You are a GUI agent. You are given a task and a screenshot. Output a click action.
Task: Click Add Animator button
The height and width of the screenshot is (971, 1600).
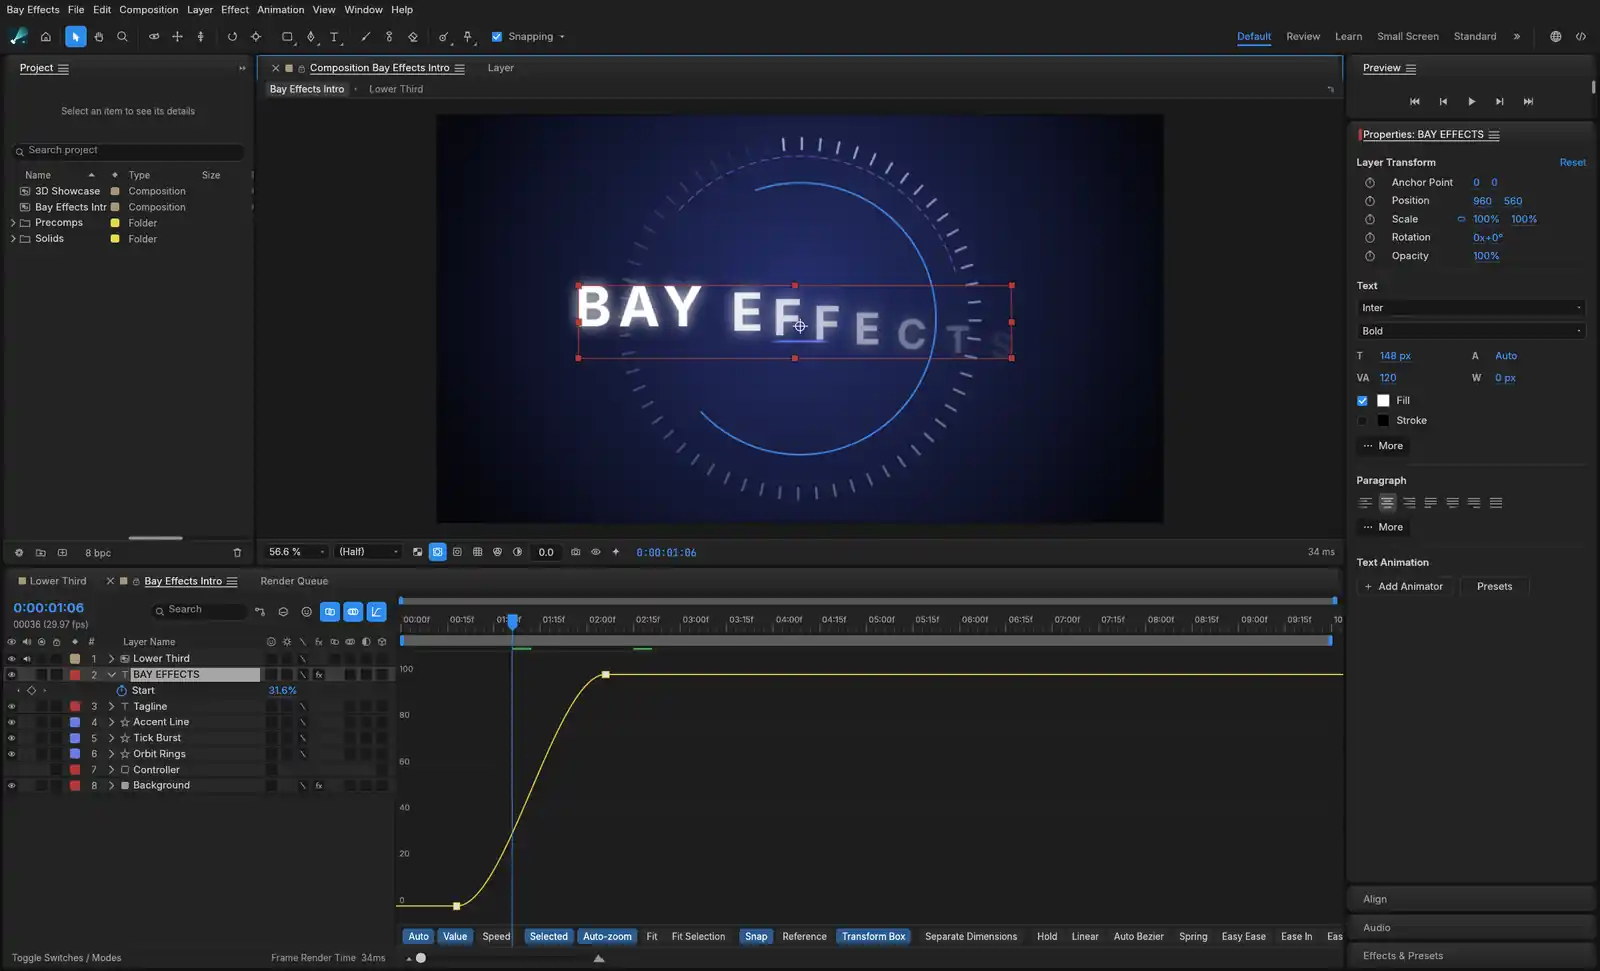pos(1404,587)
